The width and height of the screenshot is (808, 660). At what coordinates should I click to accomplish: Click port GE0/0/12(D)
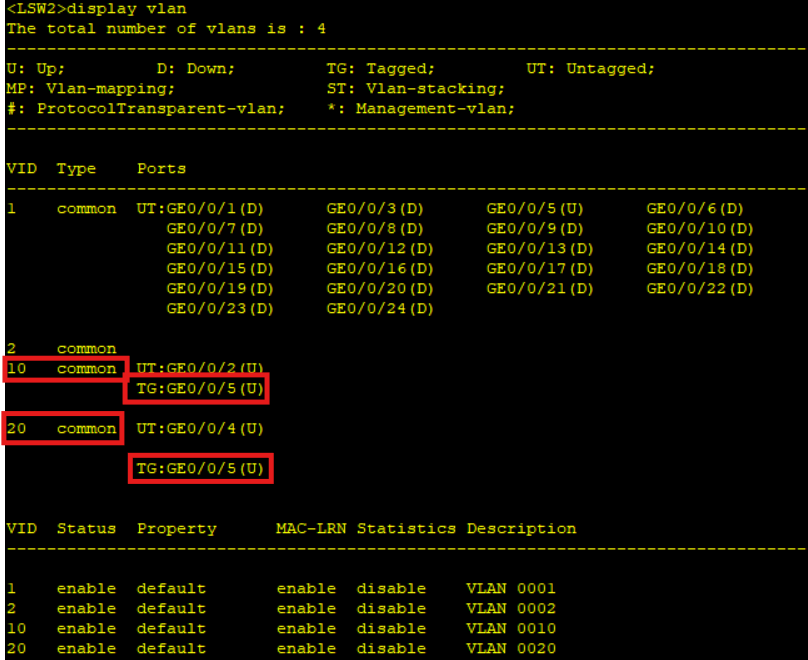click(380, 249)
